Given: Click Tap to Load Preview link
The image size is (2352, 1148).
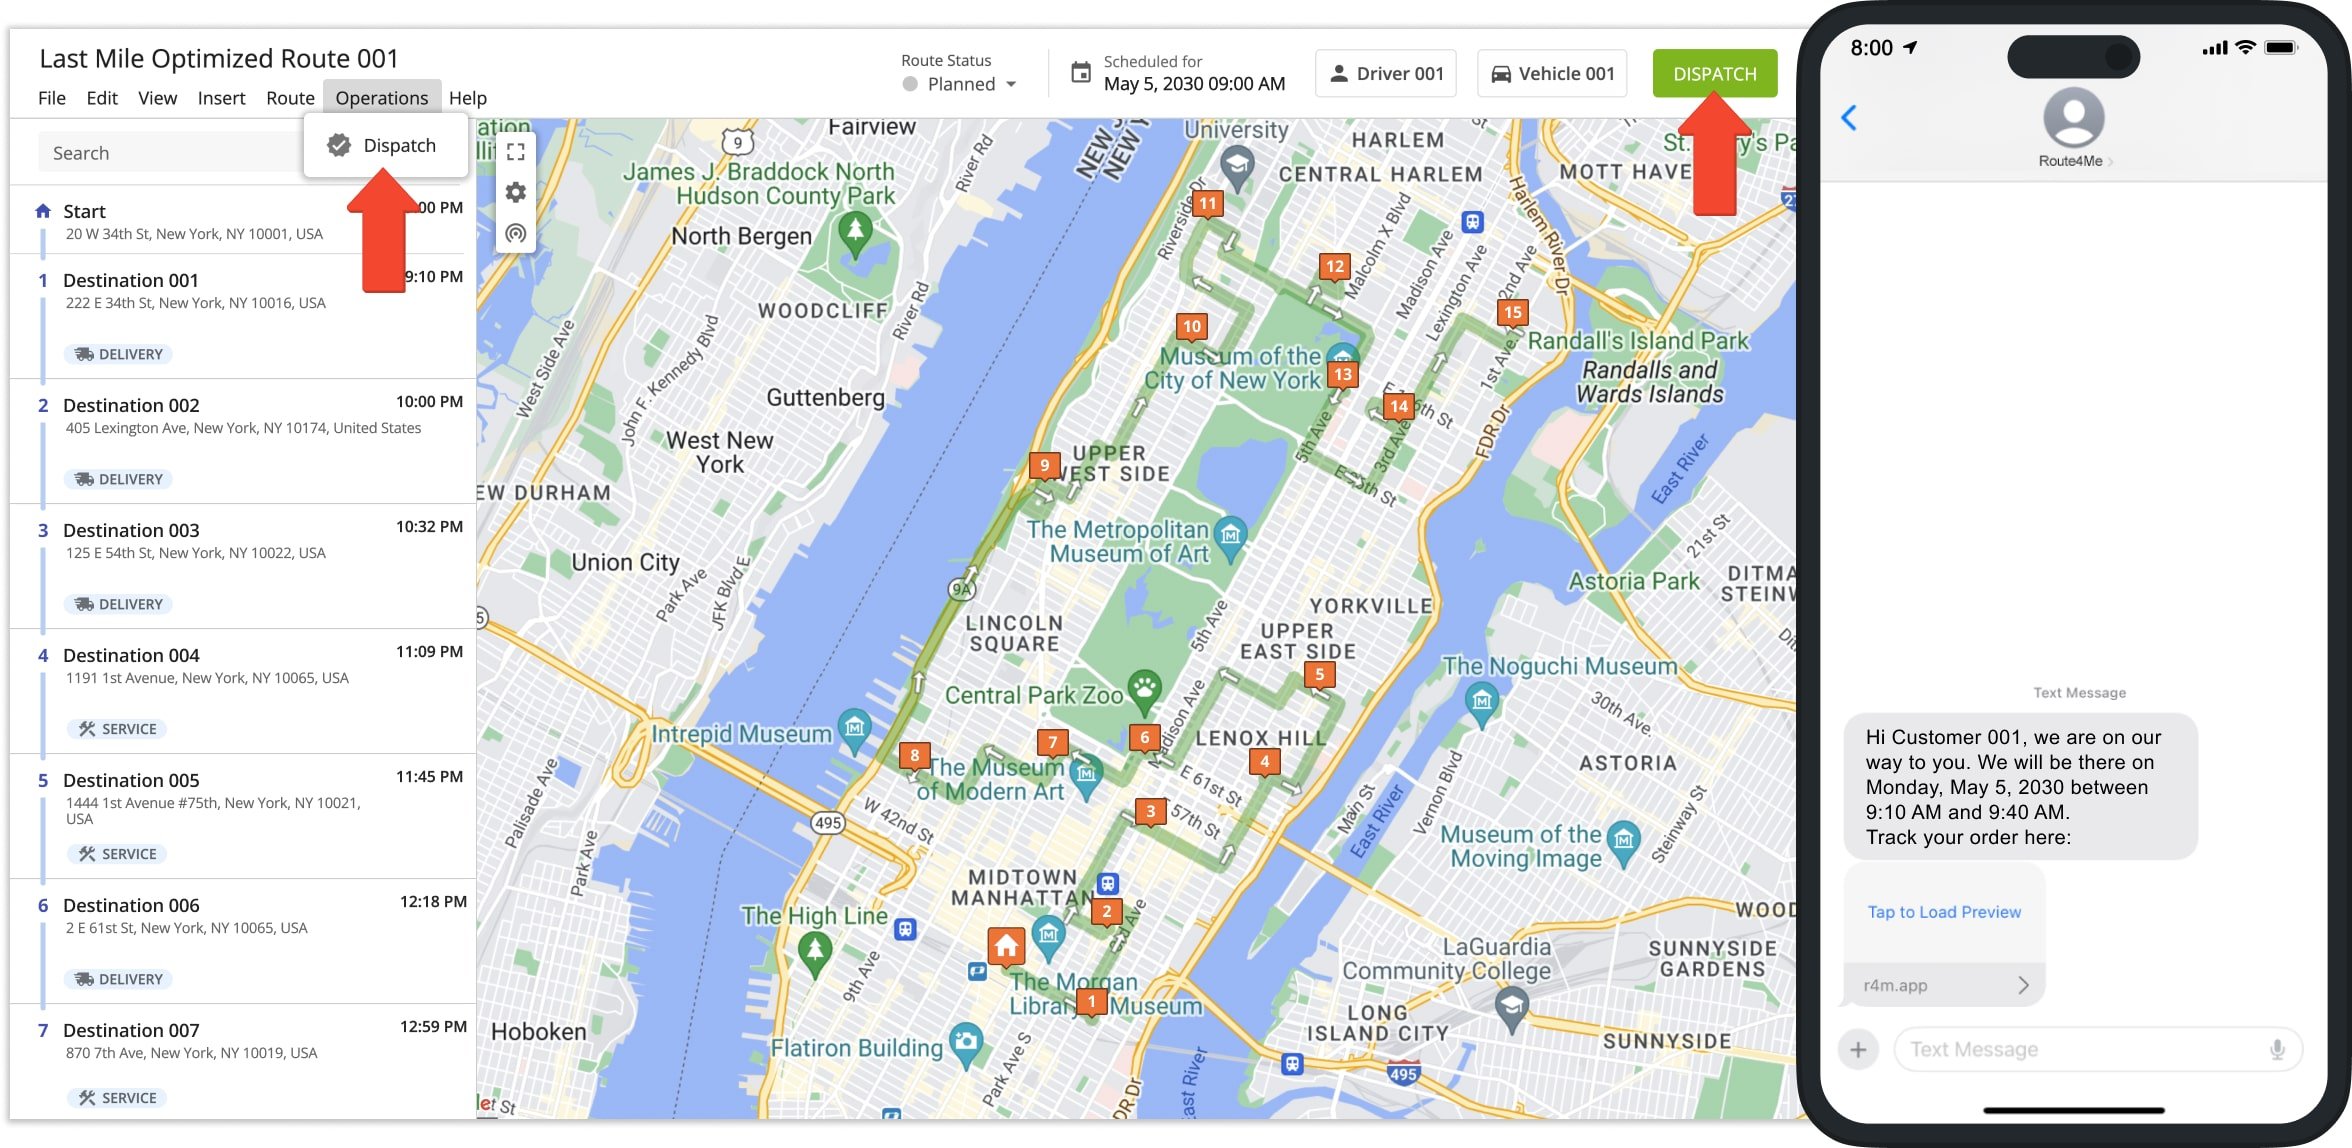Looking at the screenshot, I should (1944, 911).
